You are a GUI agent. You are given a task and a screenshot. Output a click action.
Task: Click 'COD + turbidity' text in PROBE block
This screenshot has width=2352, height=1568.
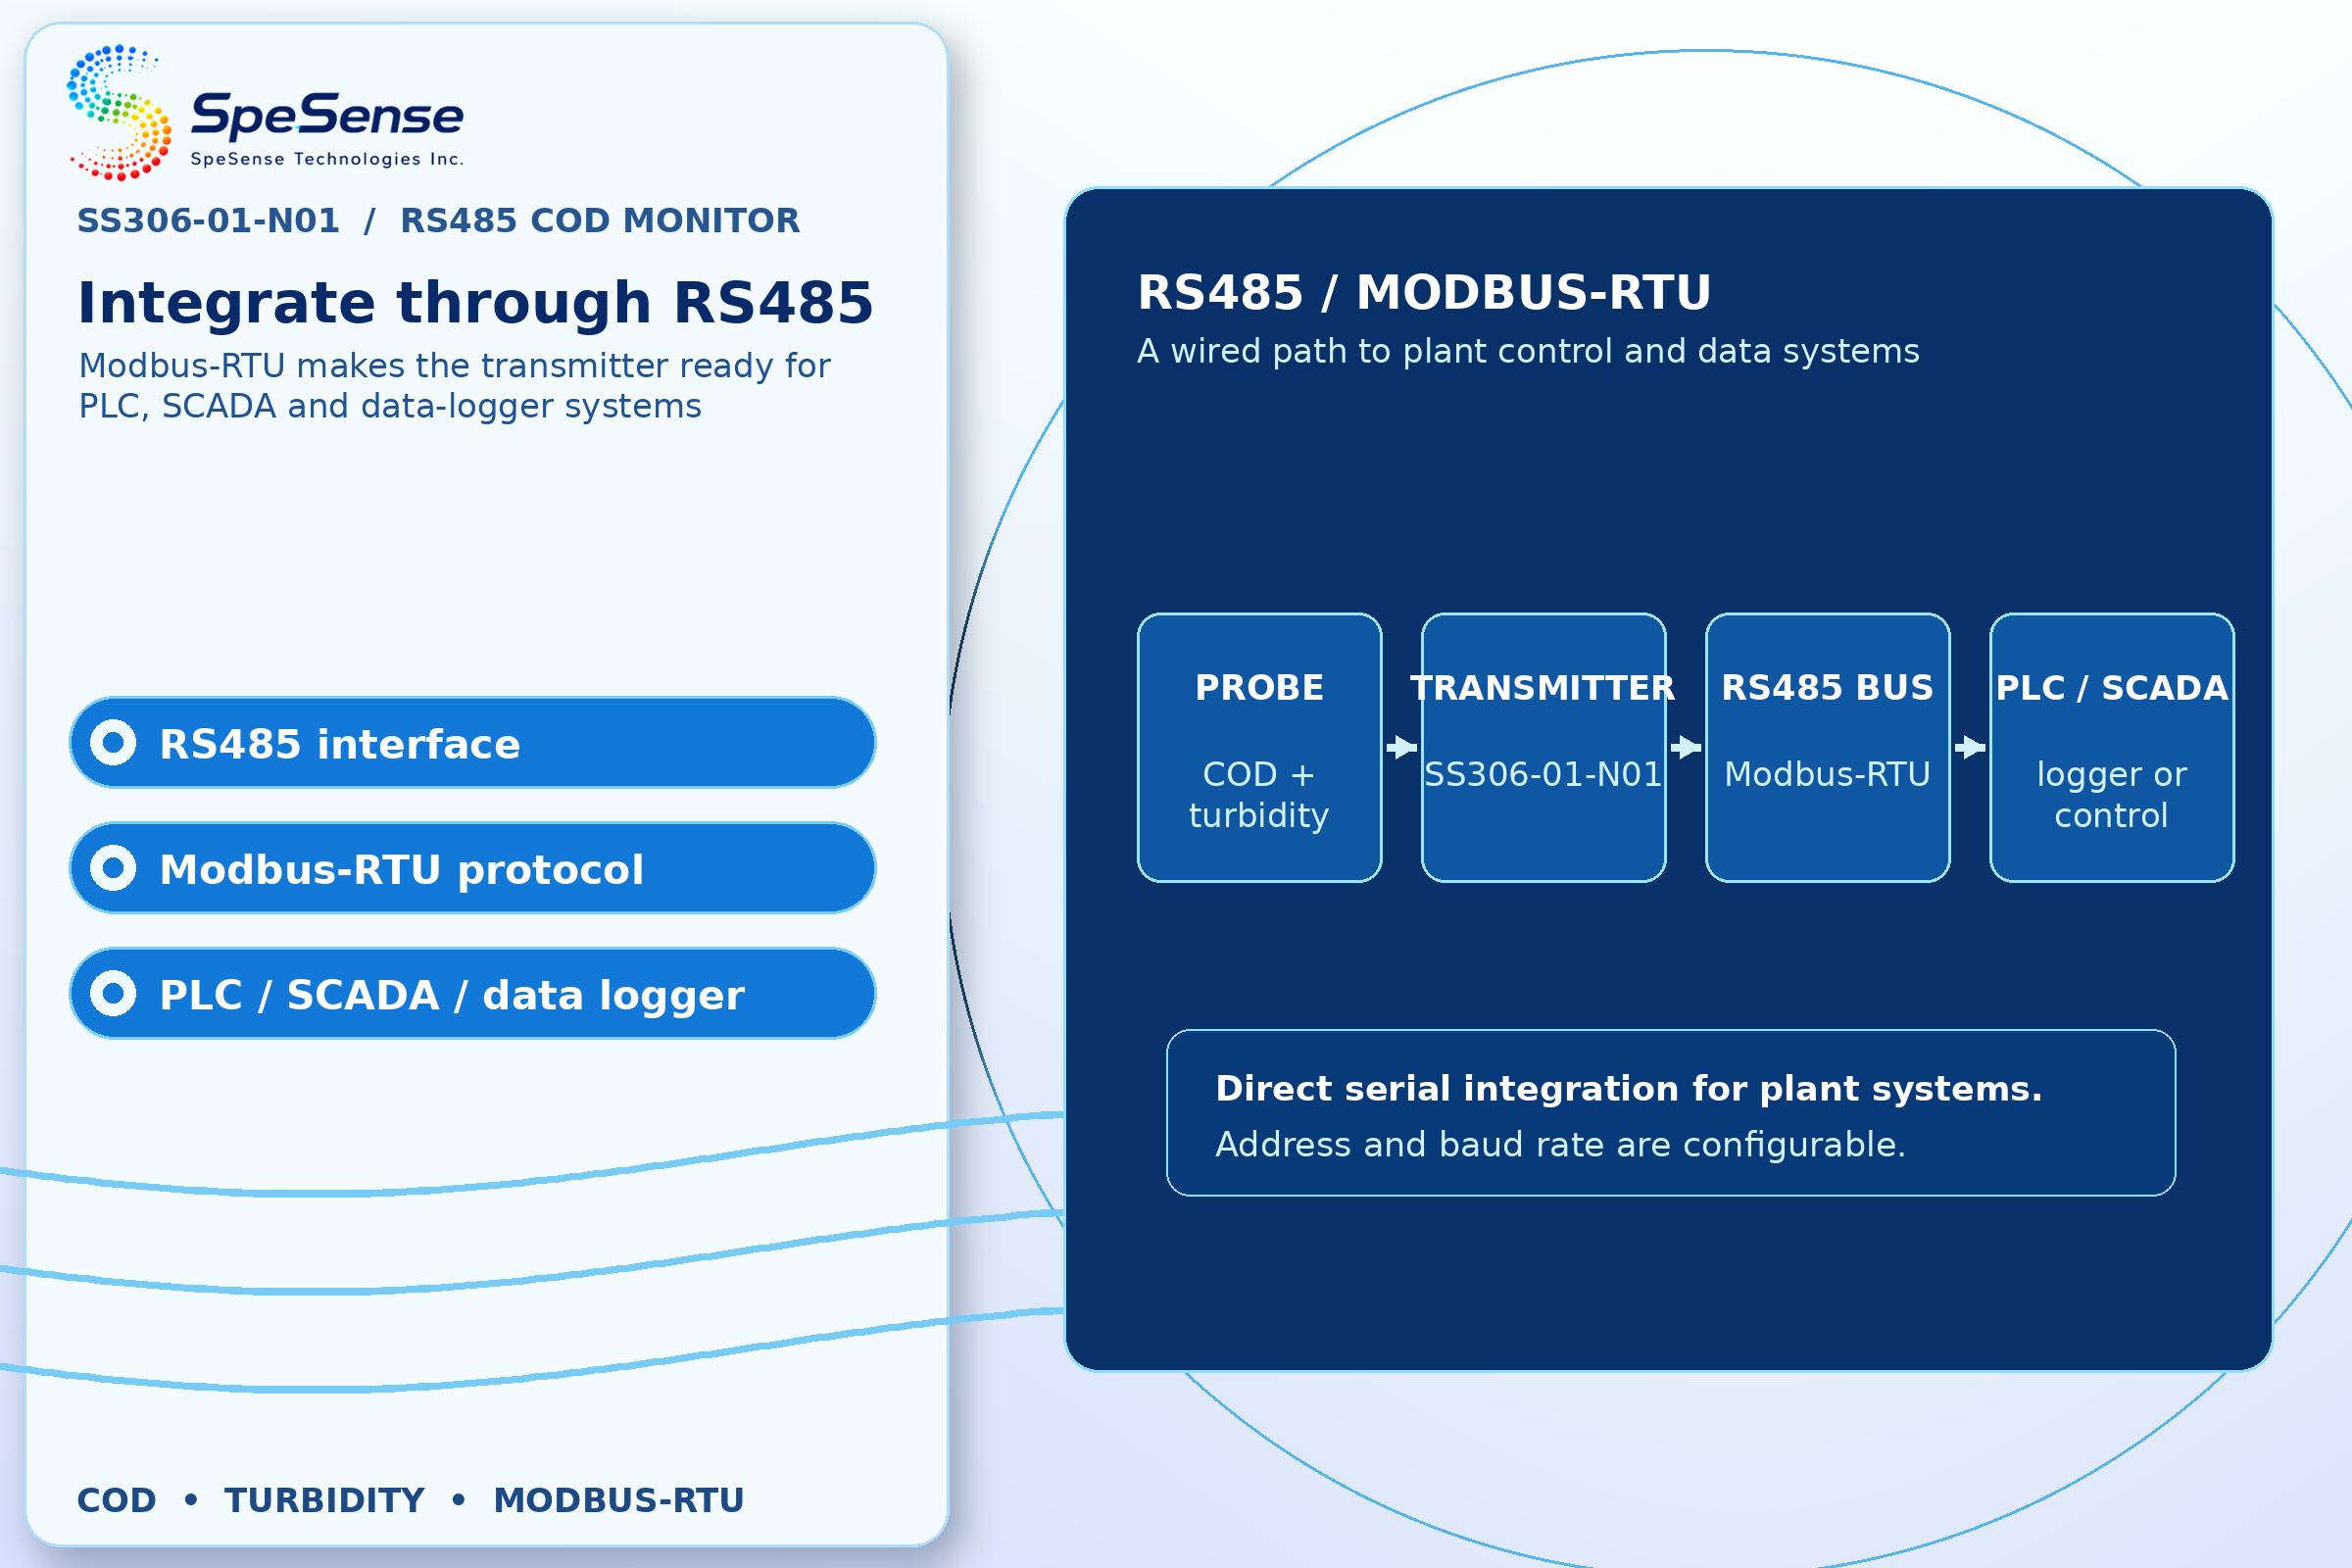[1259, 795]
